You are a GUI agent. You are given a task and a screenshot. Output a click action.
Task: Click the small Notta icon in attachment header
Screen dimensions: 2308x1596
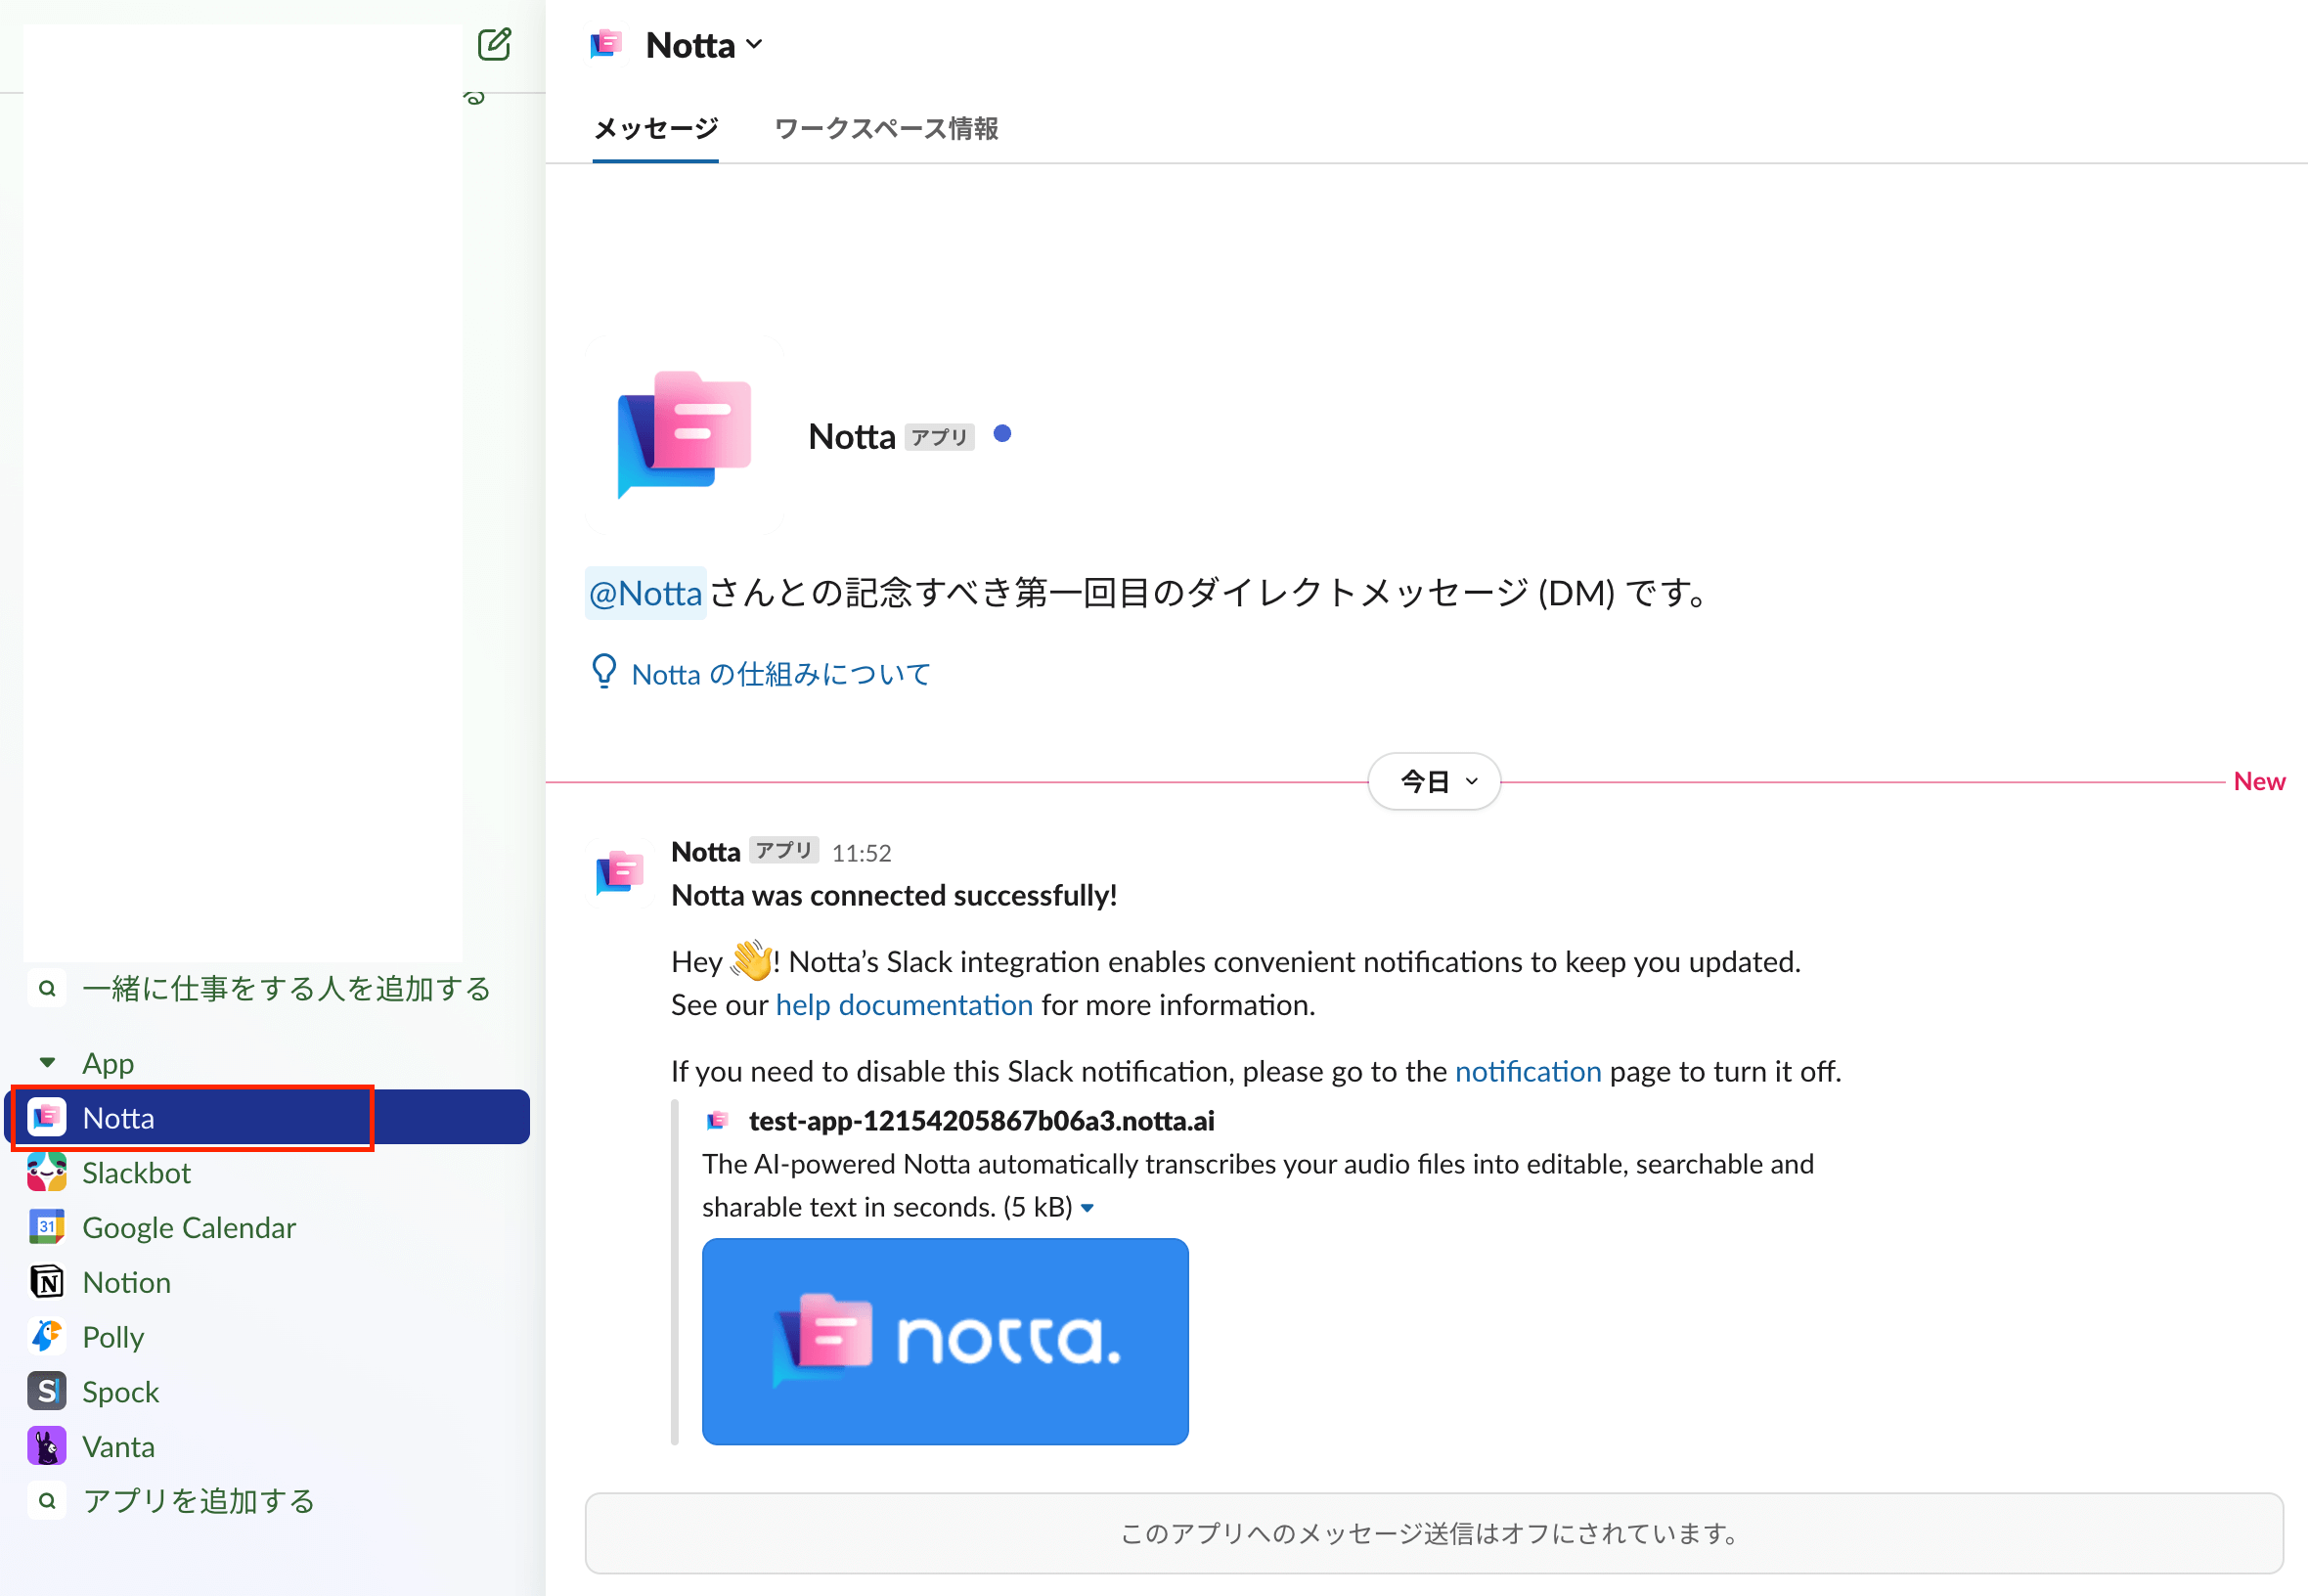click(x=717, y=1121)
